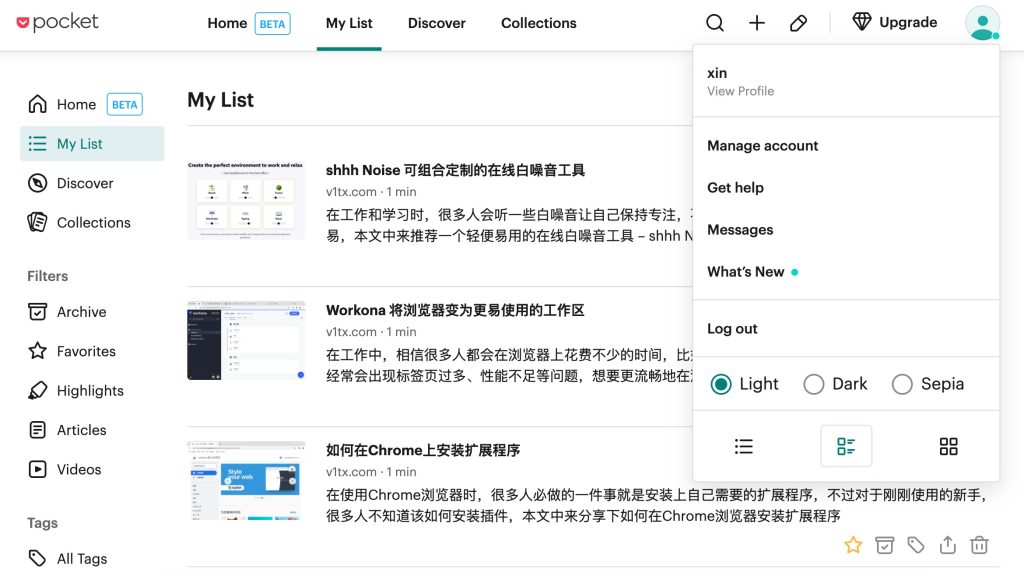Click the Videos play icon
Screen dimensions: 1024x576
pos(37,469)
